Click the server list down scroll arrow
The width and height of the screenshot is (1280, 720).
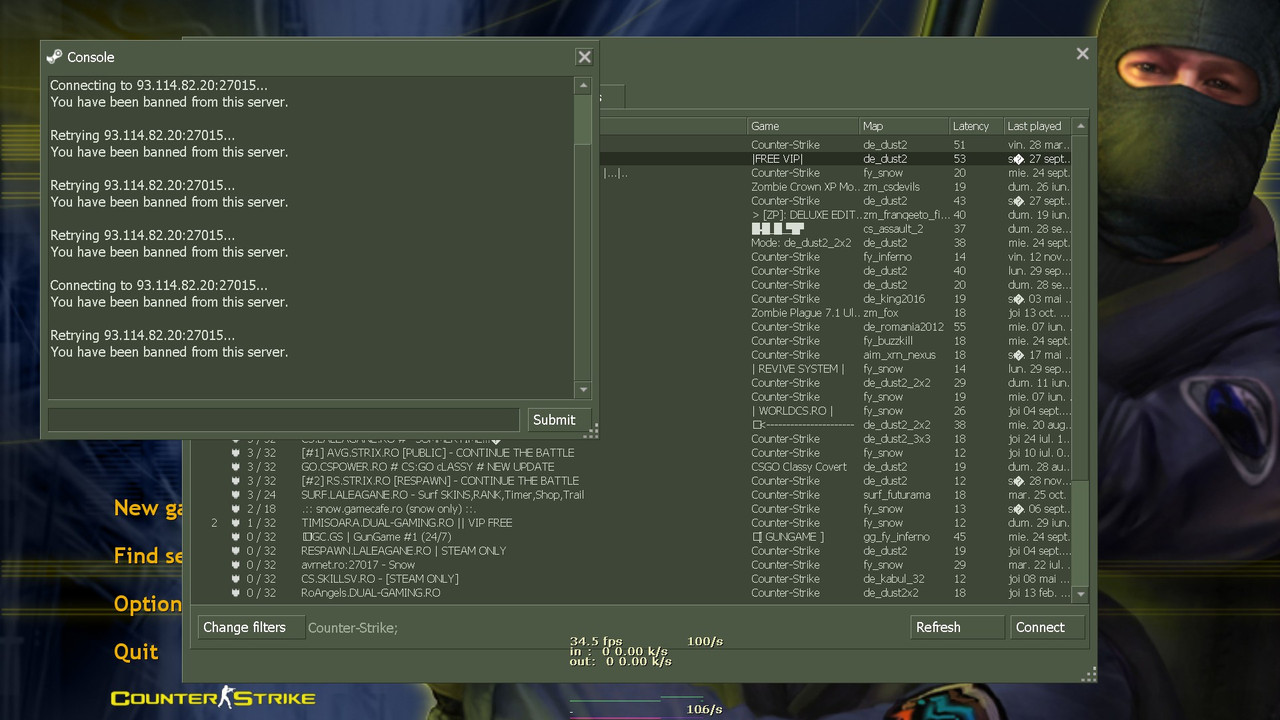click(x=1080, y=593)
